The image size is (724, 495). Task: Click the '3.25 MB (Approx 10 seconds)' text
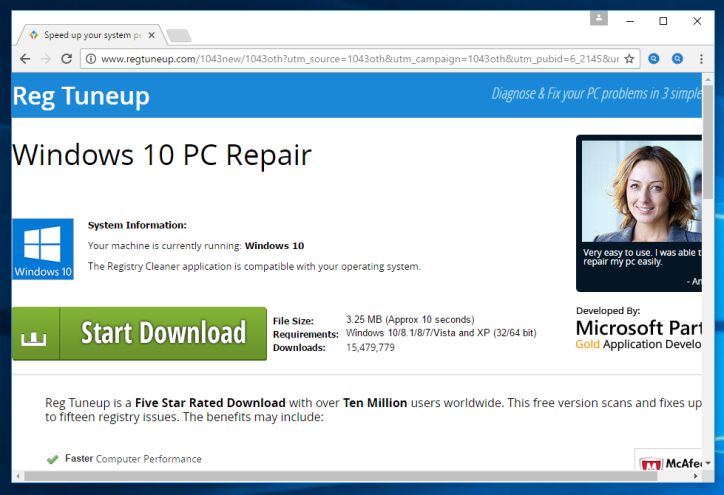click(410, 320)
